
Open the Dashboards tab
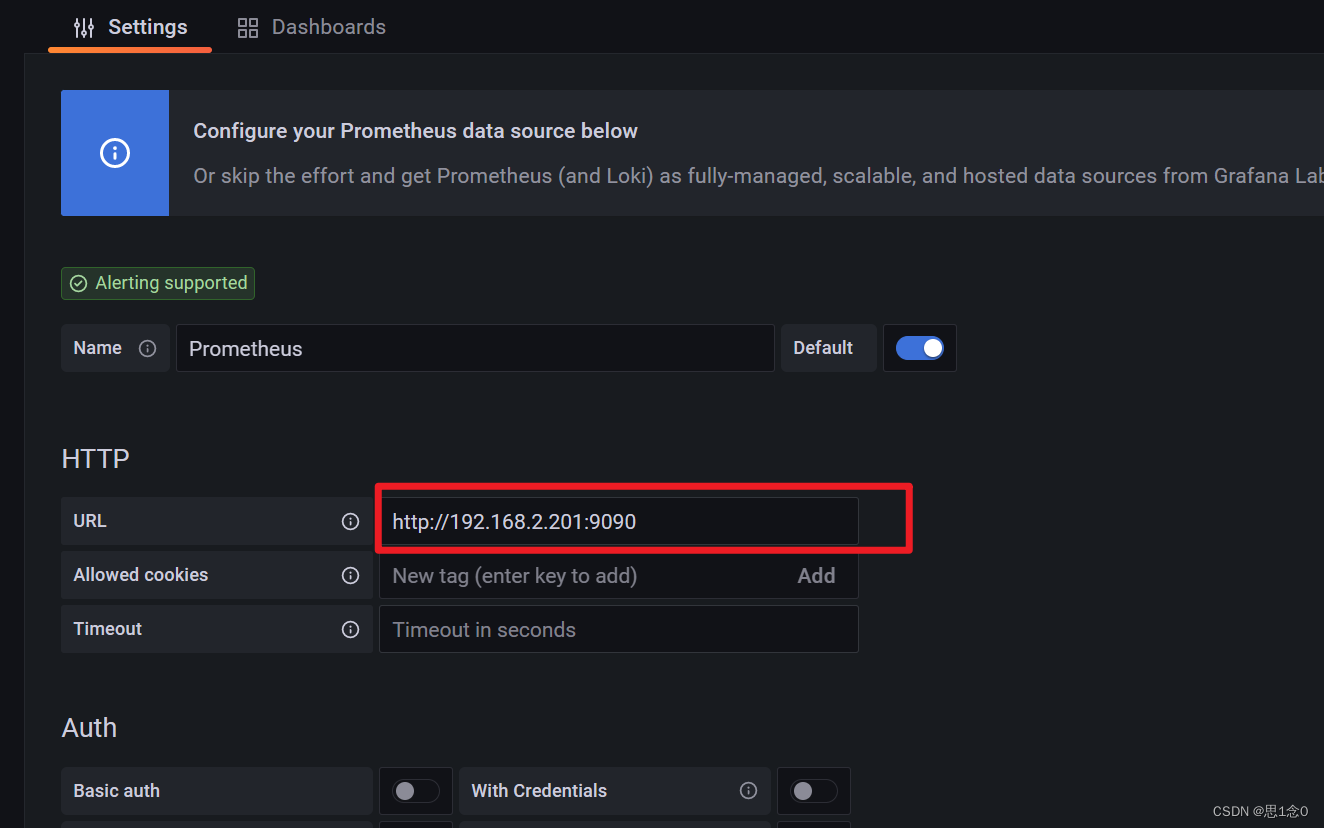coord(311,27)
